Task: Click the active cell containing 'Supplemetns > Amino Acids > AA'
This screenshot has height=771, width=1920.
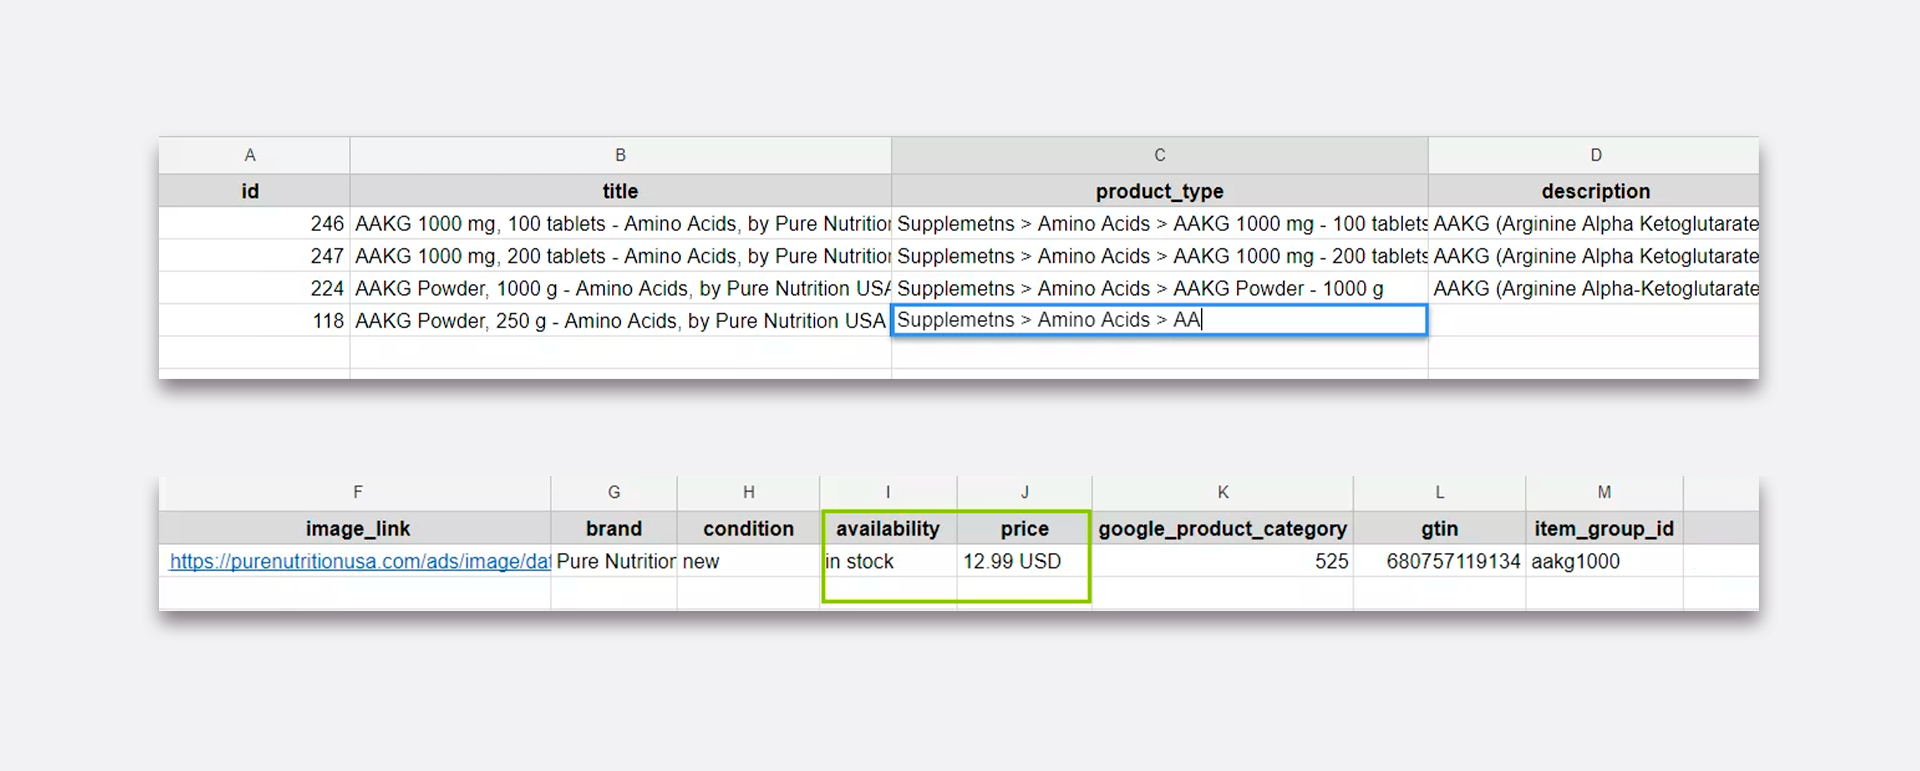Action: [1159, 320]
